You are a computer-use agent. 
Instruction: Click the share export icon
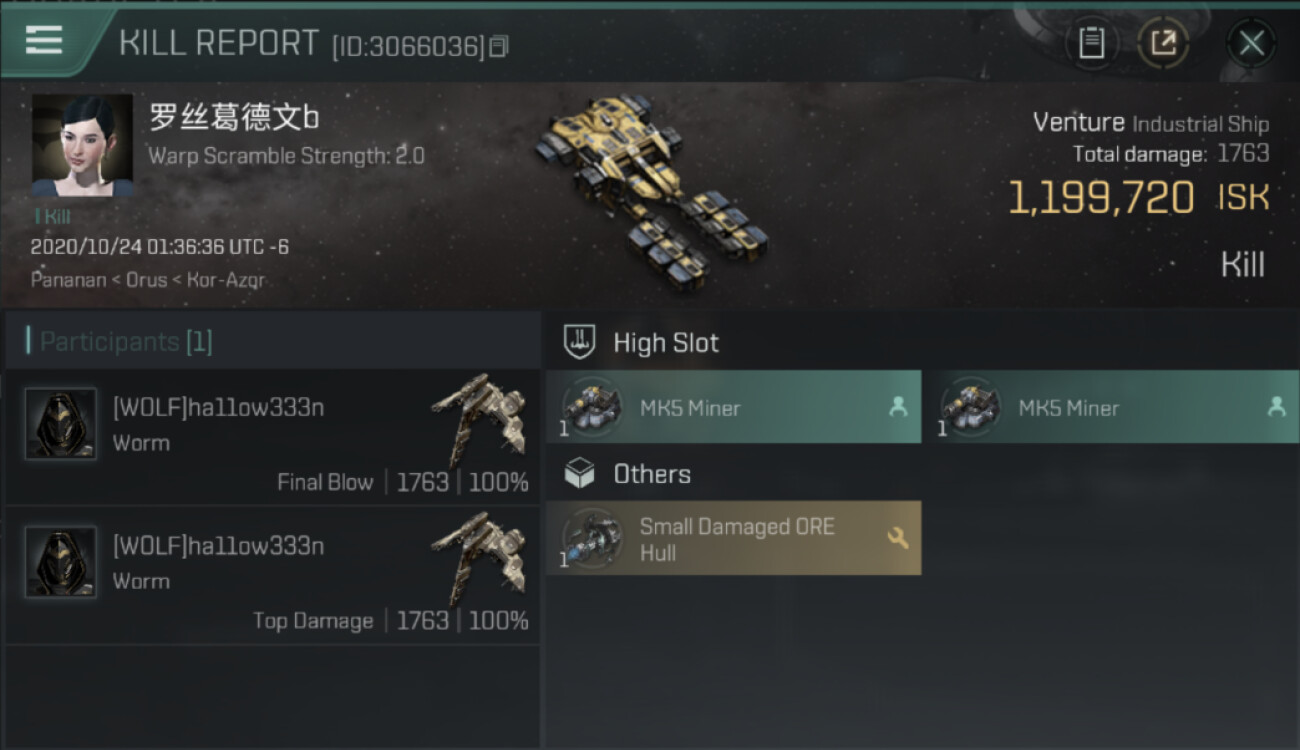click(x=1163, y=43)
